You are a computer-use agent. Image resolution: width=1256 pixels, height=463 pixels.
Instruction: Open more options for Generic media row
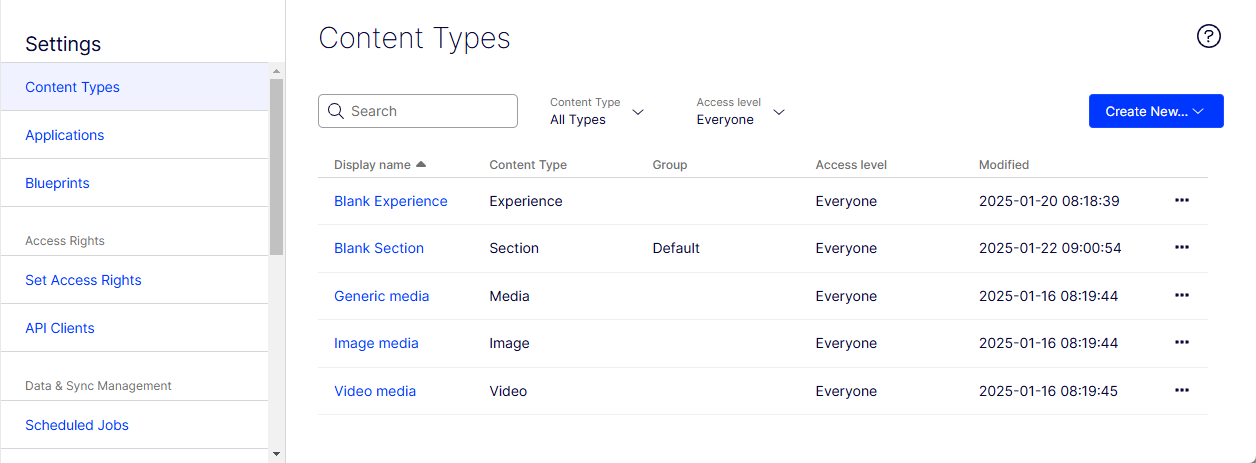[1182, 295]
